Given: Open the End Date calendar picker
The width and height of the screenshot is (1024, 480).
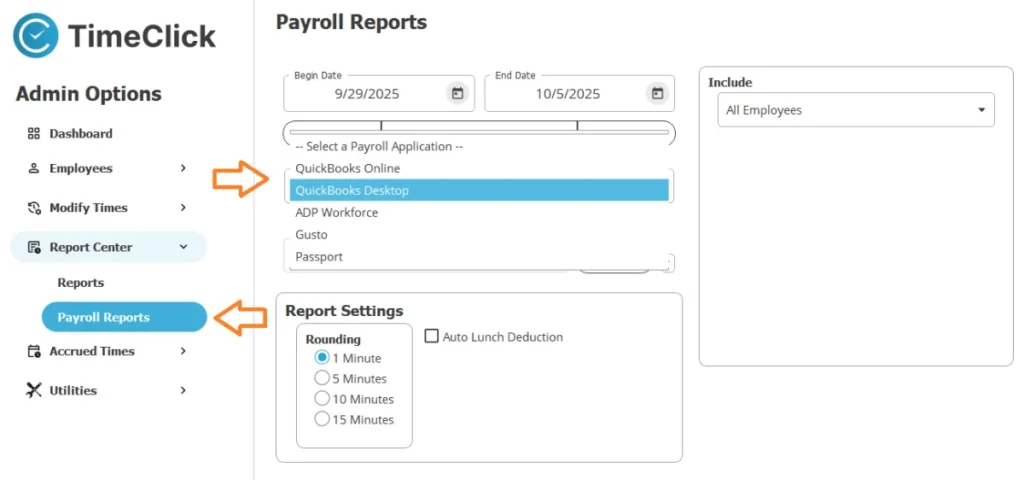Looking at the screenshot, I should (x=657, y=94).
